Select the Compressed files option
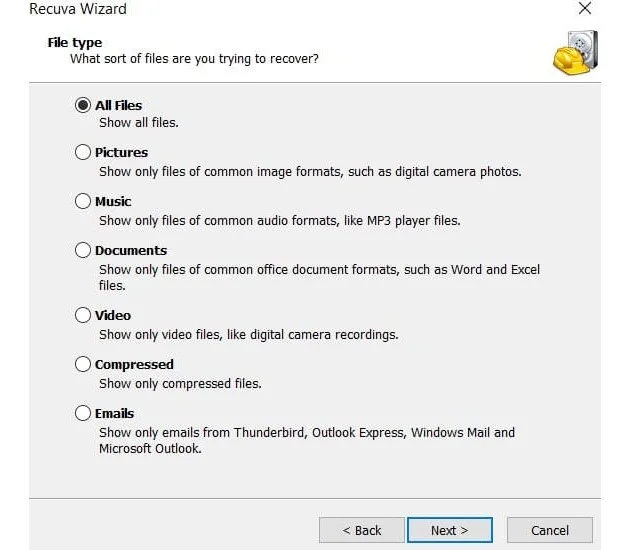 tap(83, 364)
